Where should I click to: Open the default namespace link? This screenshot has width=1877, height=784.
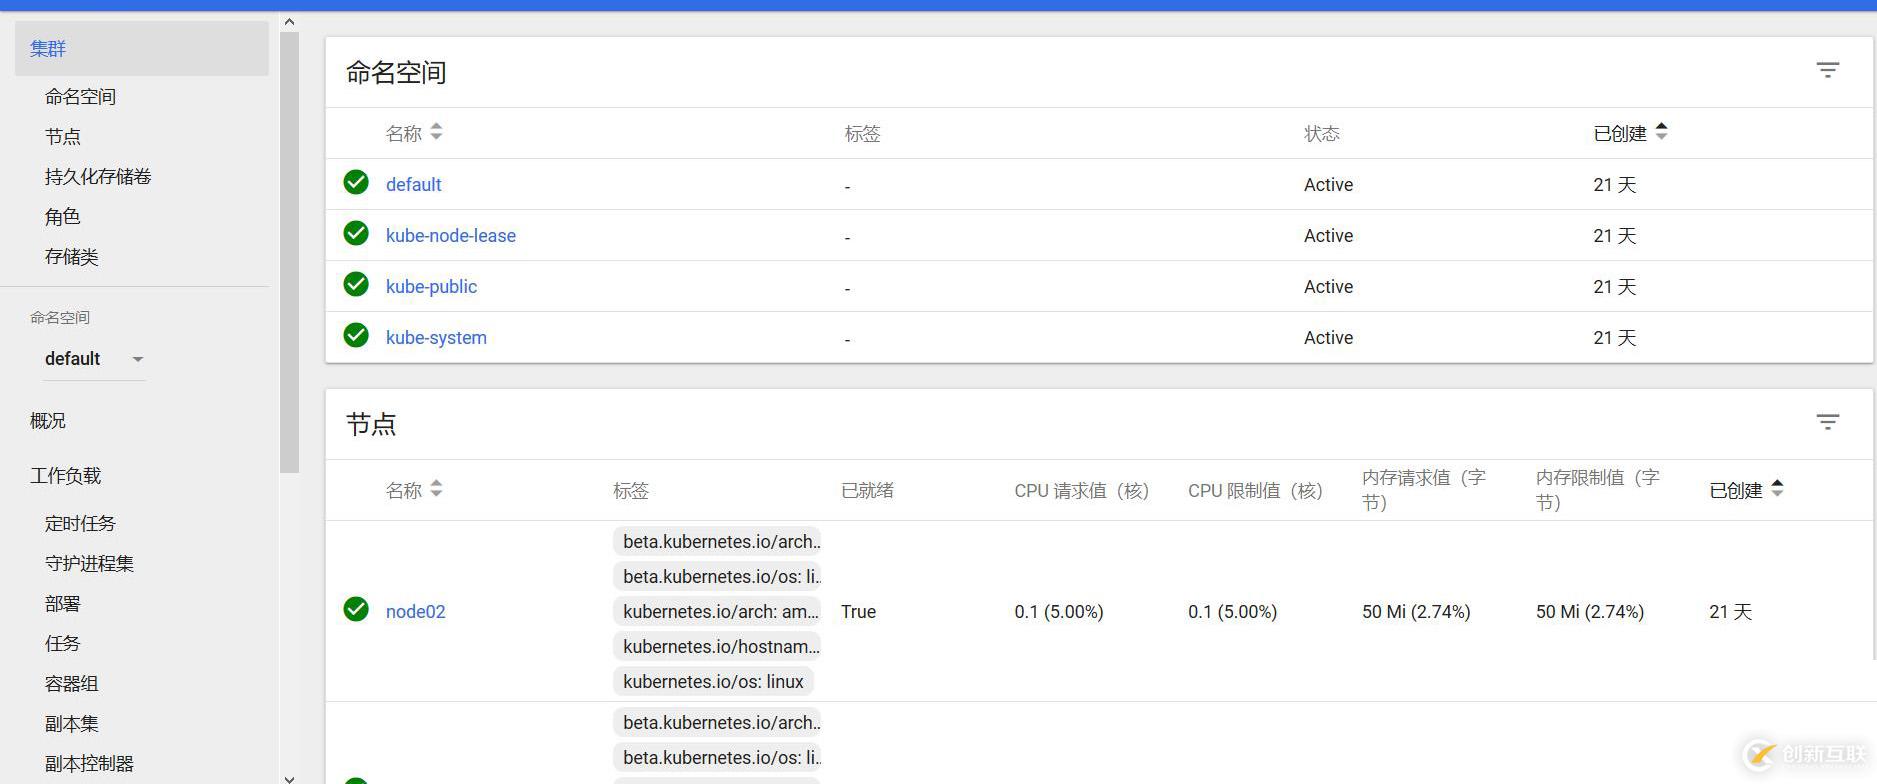coord(413,185)
